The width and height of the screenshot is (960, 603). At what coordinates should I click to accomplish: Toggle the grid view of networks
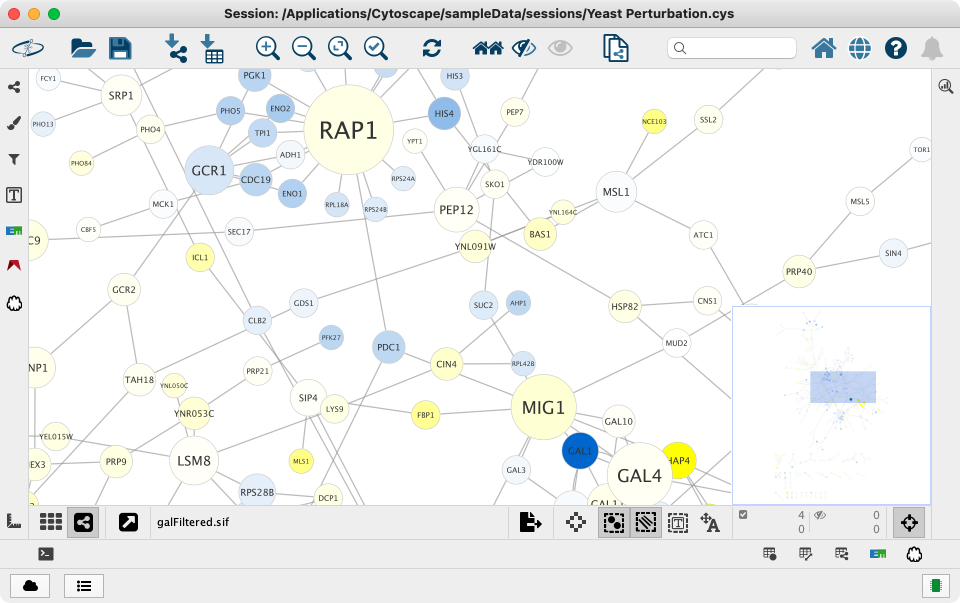(51, 522)
